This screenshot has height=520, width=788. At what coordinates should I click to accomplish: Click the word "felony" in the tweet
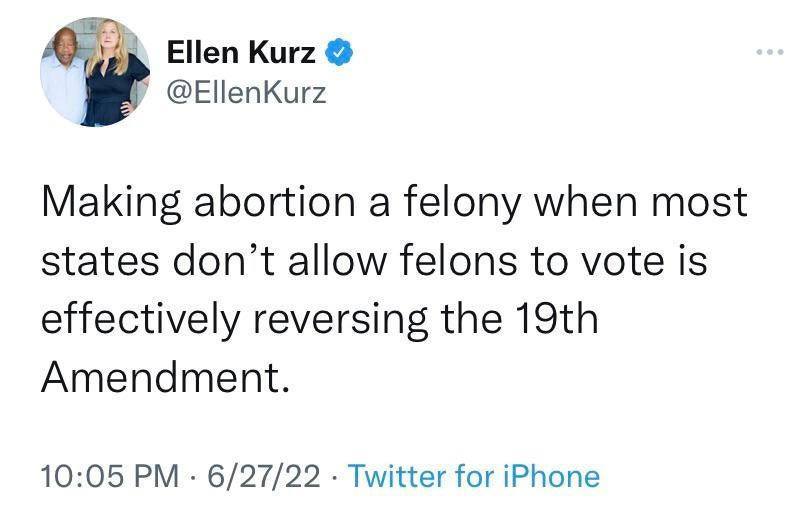coord(470,204)
